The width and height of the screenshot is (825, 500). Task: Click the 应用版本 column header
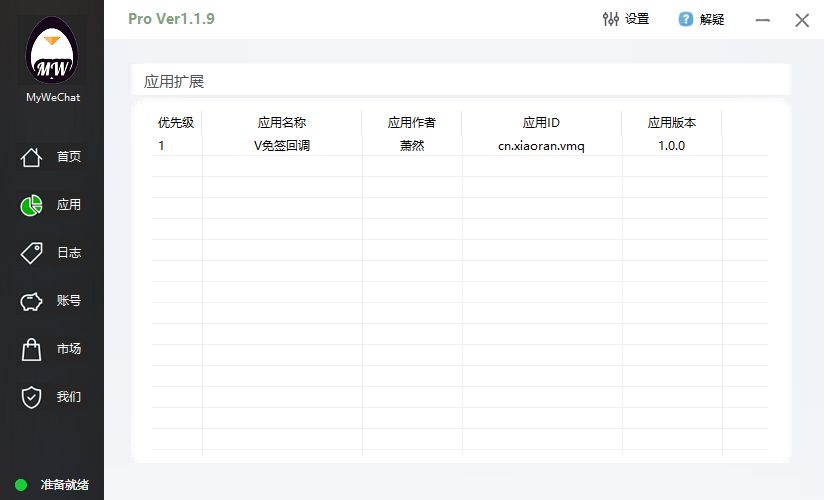point(671,123)
